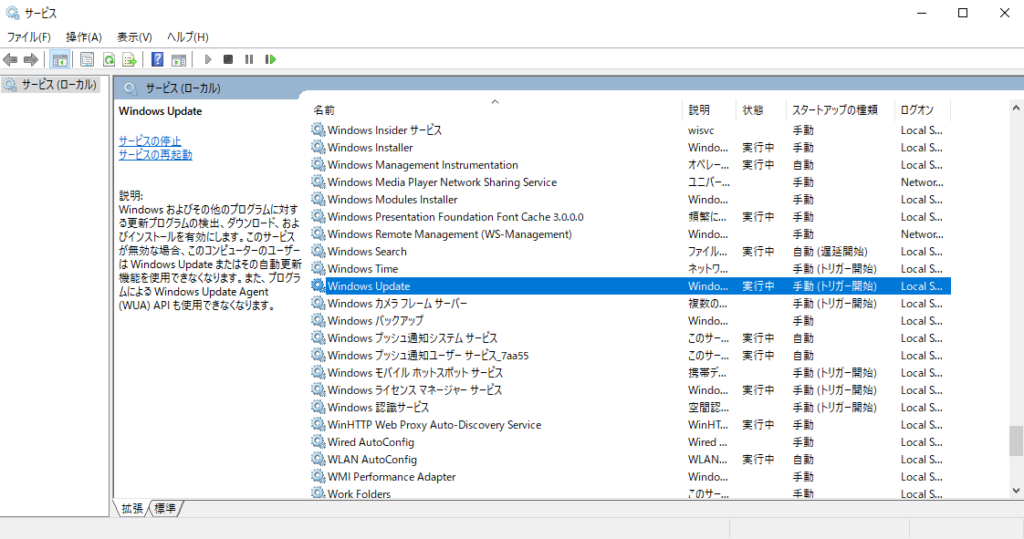This screenshot has width=1024, height=539.
Task: Switch to the 標準 tab
Action: pos(165,508)
